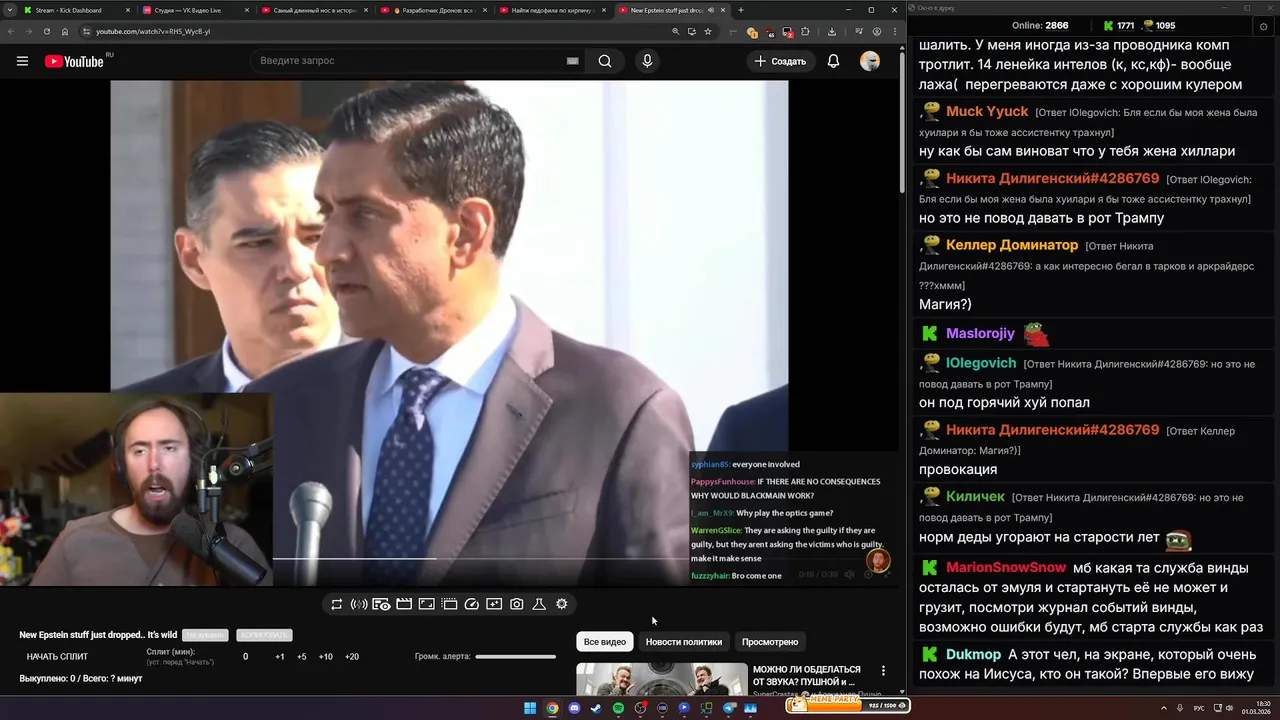This screenshot has width=1280, height=720.
Task: Click the filmstrip icon in player toolbar
Action: tap(449, 604)
